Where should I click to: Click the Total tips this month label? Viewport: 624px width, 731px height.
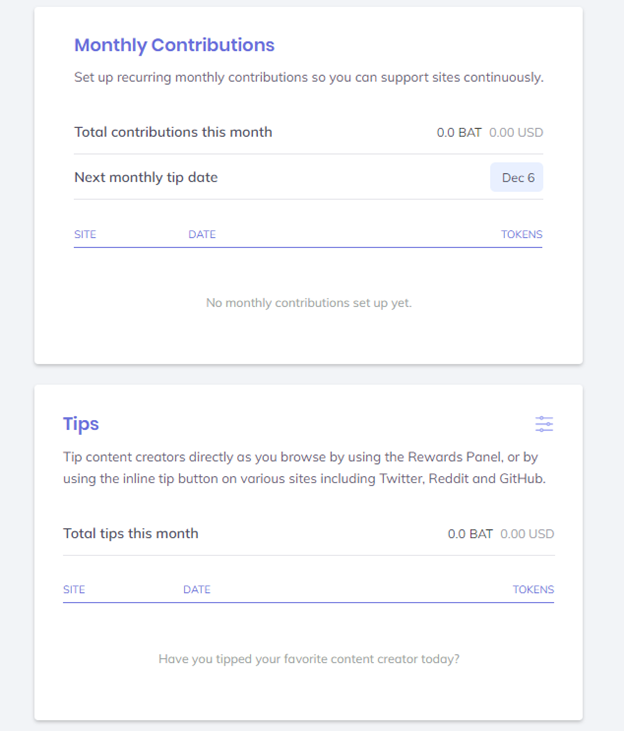tap(131, 534)
